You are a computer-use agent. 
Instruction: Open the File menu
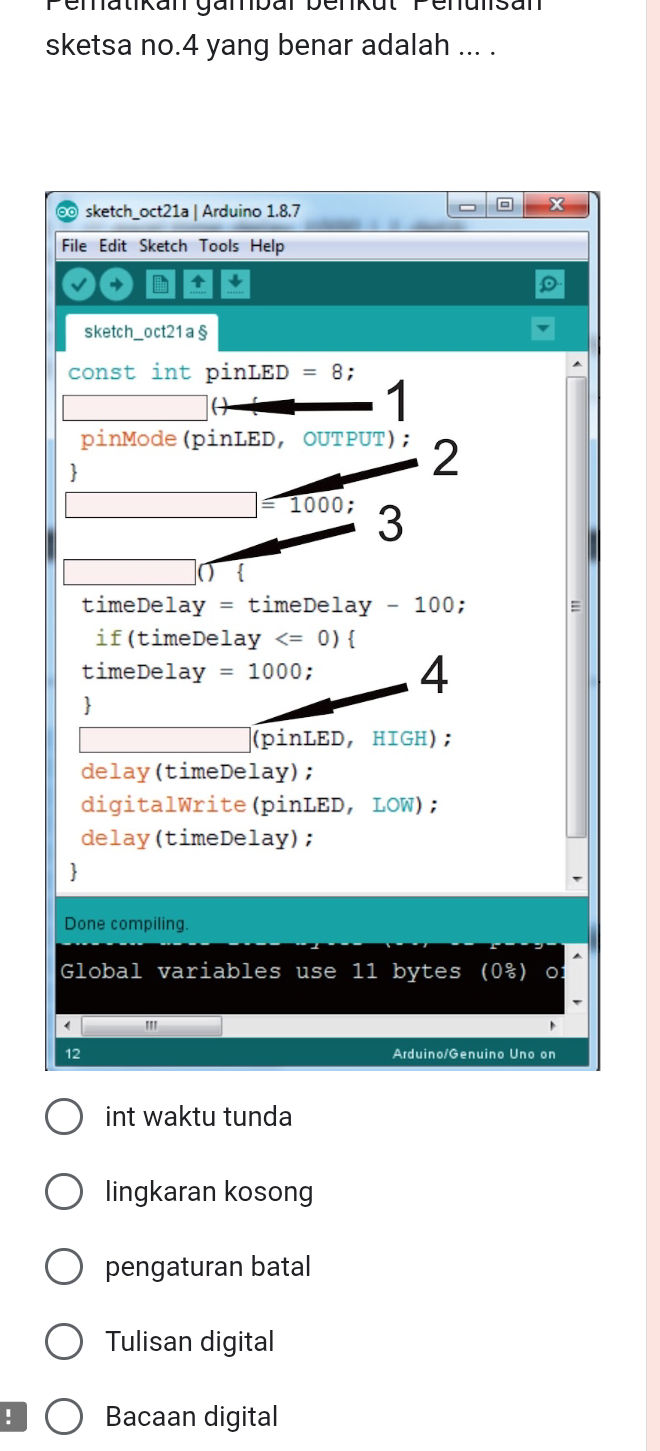(74, 246)
